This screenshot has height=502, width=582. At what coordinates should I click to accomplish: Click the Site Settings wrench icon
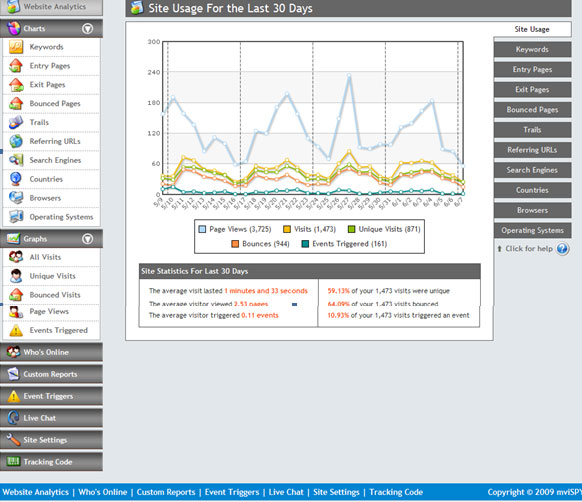point(13,440)
